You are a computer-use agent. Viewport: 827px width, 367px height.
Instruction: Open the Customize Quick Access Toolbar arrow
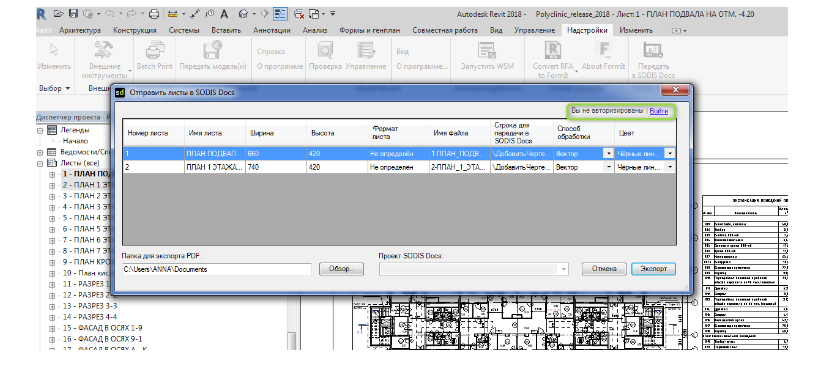(332, 14)
